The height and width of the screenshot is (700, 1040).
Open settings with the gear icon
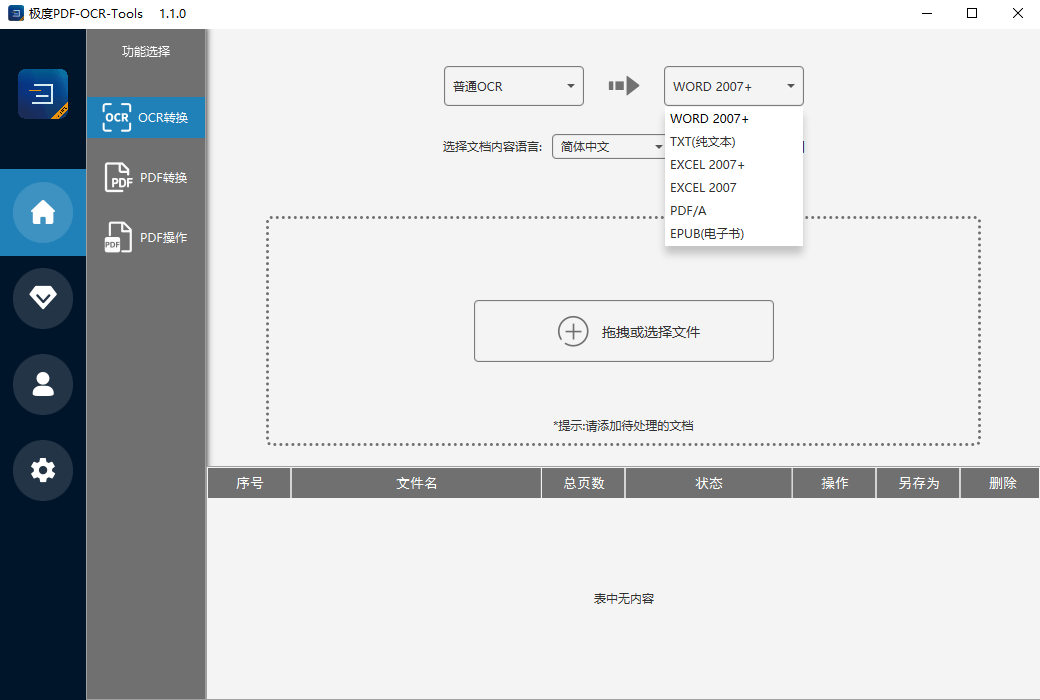tap(43, 470)
